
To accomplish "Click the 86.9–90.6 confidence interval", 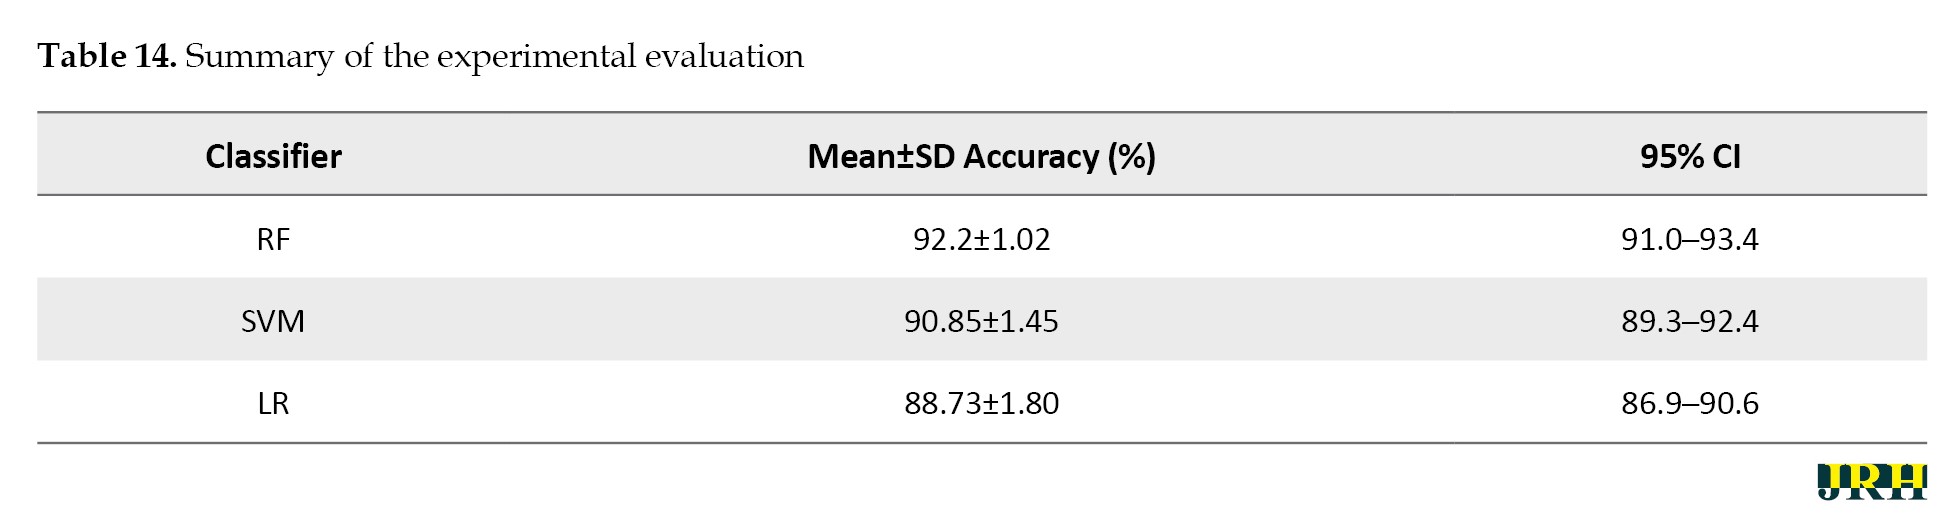I will point(1690,403).
